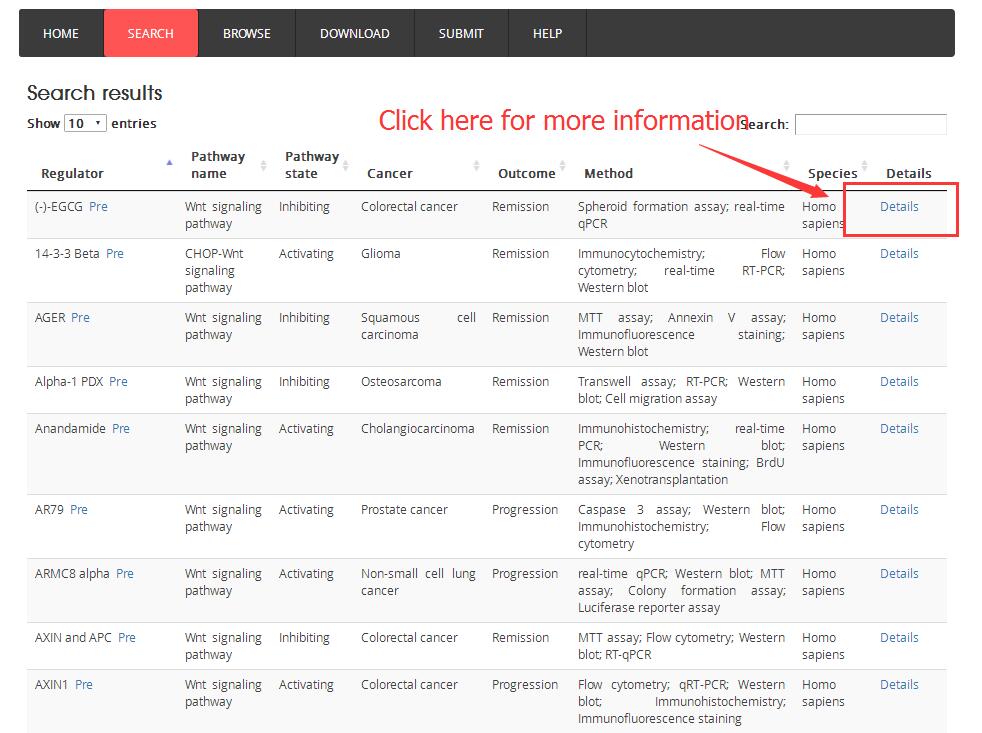Open the entries-per-page dropdown
The image size is (982, 733).
[x=85, y=123]
